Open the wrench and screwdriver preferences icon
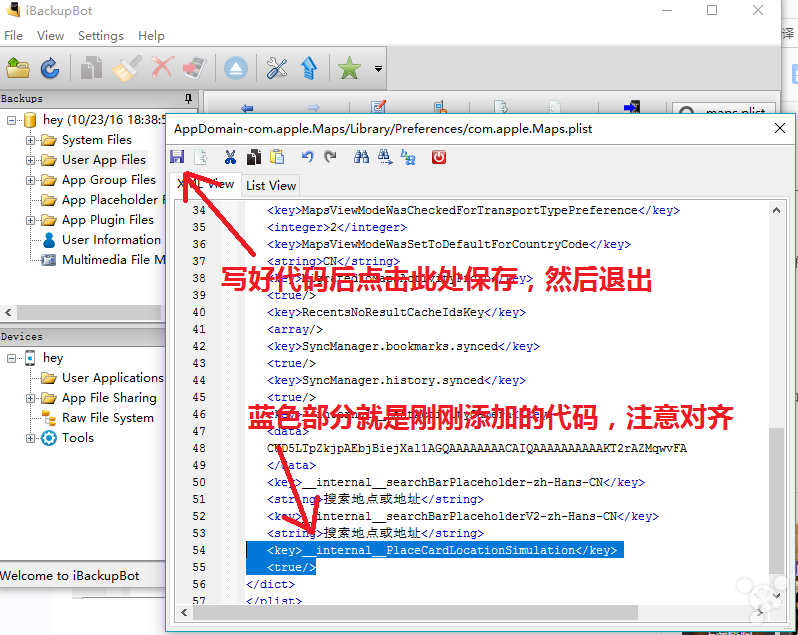 pyautogui.click(x=277, y=68)
